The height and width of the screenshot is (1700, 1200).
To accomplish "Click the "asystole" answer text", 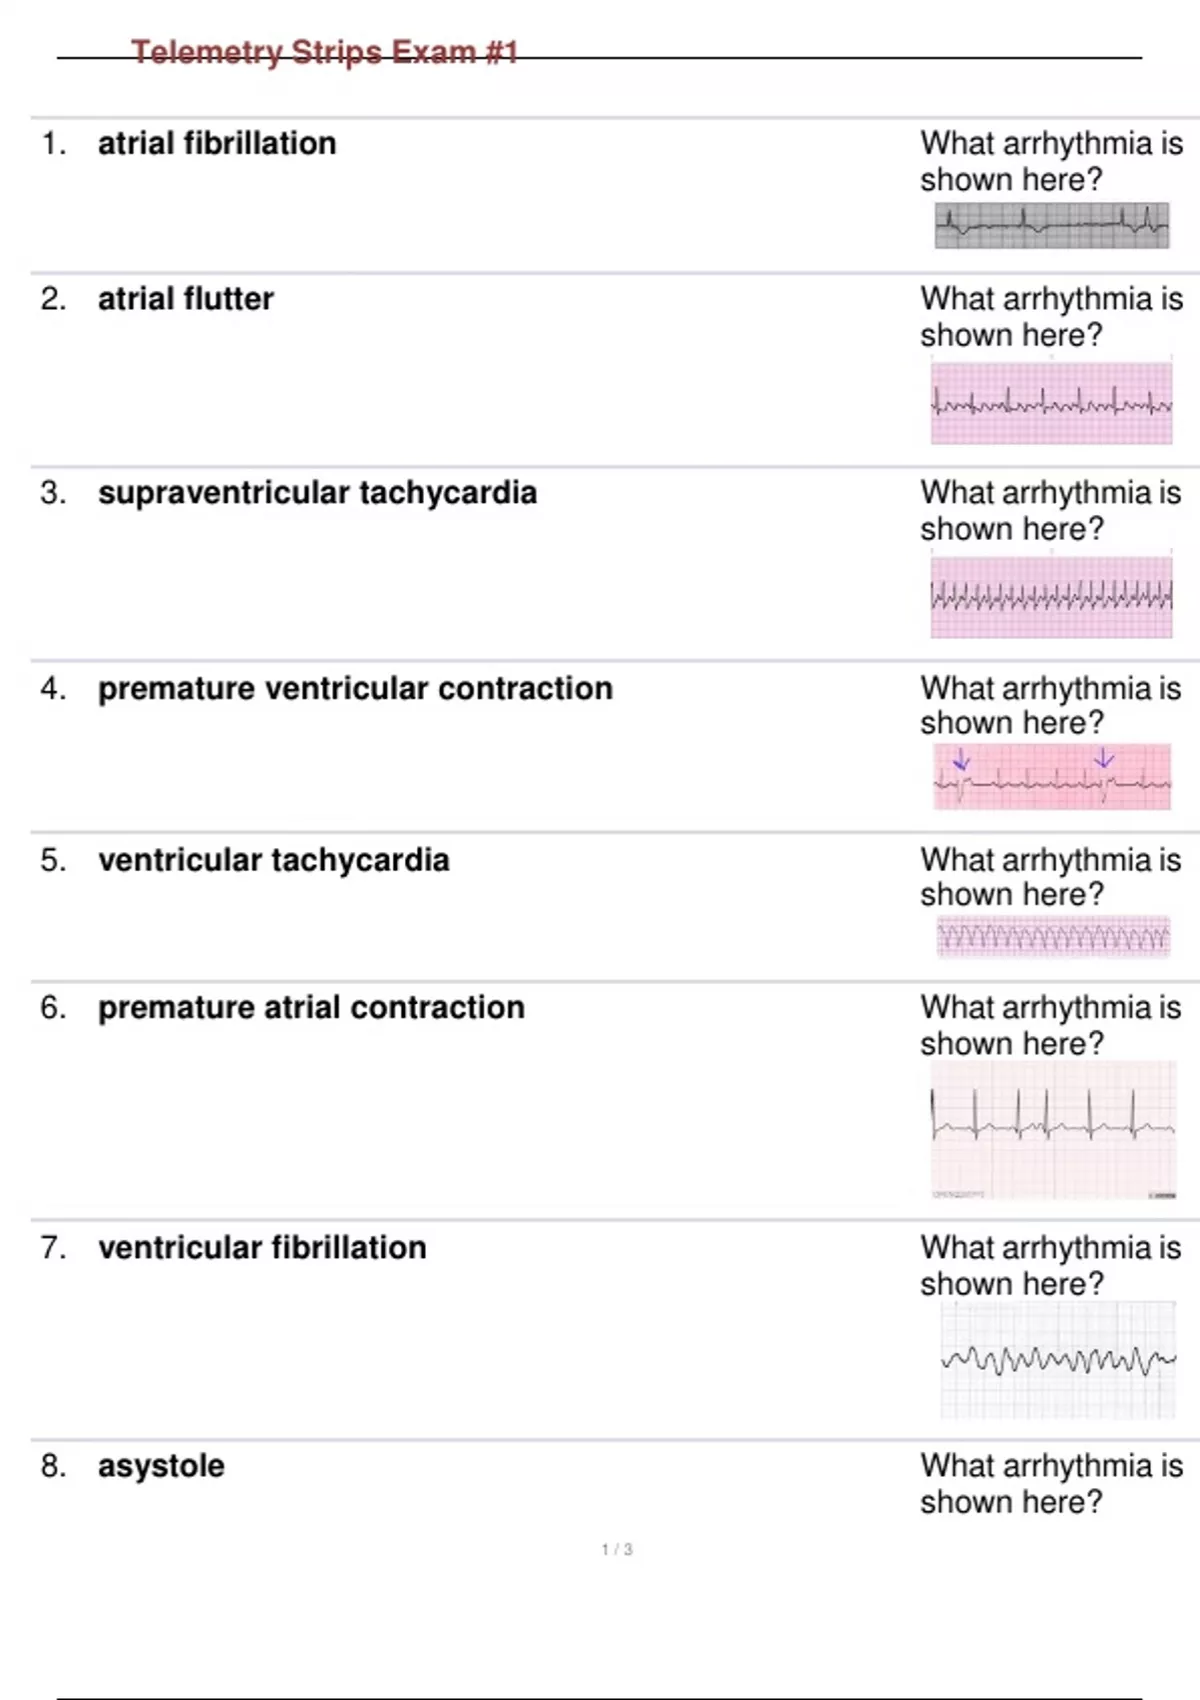I will pyautogui.click(x=161, y=1466).
